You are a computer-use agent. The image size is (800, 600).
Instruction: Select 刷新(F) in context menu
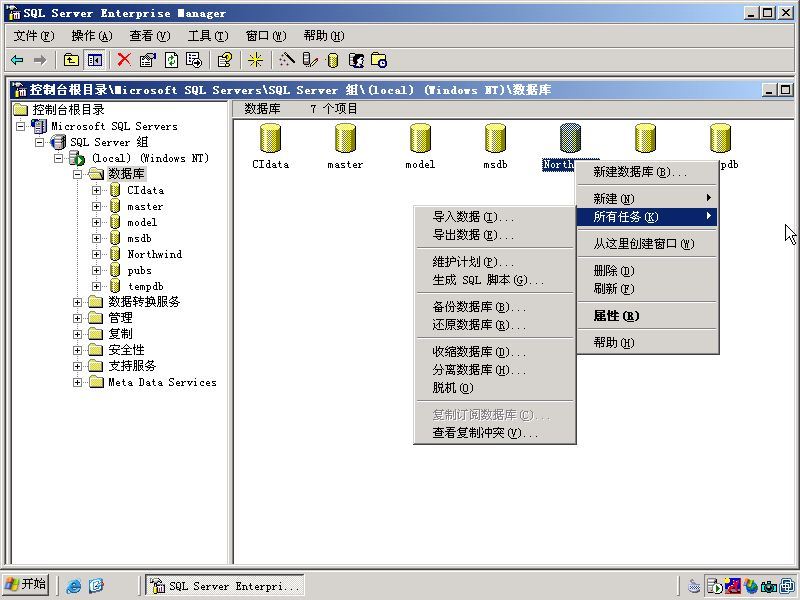click(x=647, y=289)
